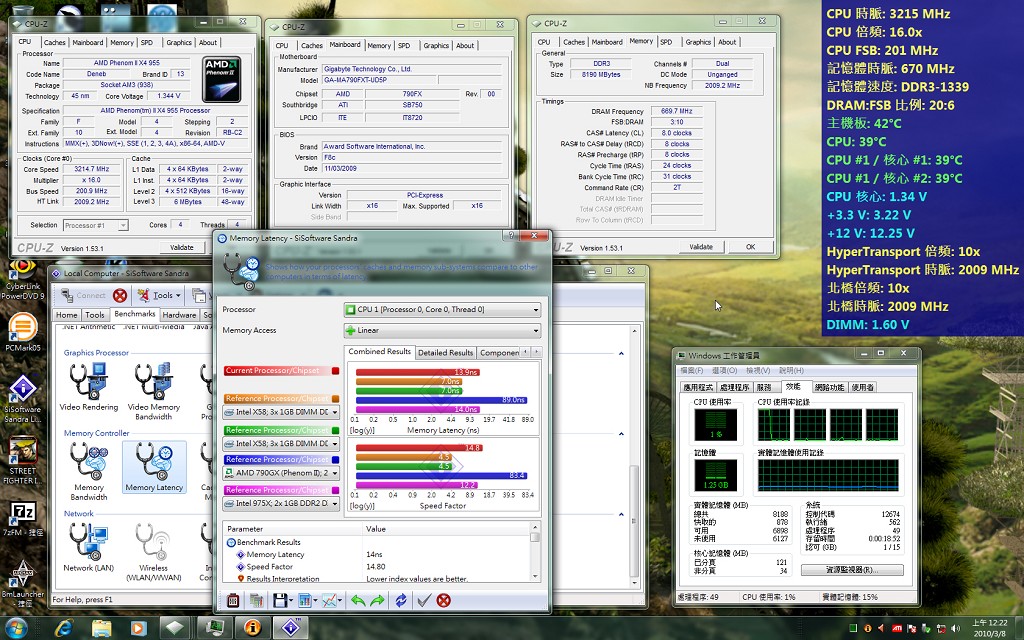The height and width of the screenshot is (640, 1024).
Task: Click the gray checkmark OK icon
Action: click(424, 600)
